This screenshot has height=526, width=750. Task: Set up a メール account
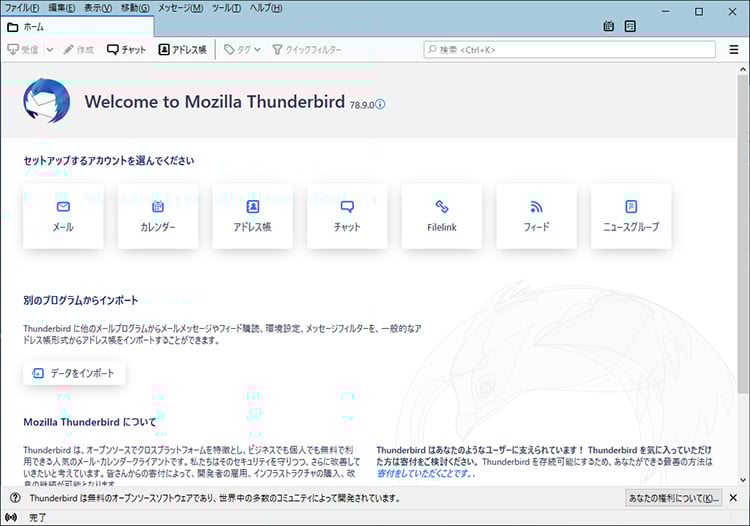[x=63, y=216]
